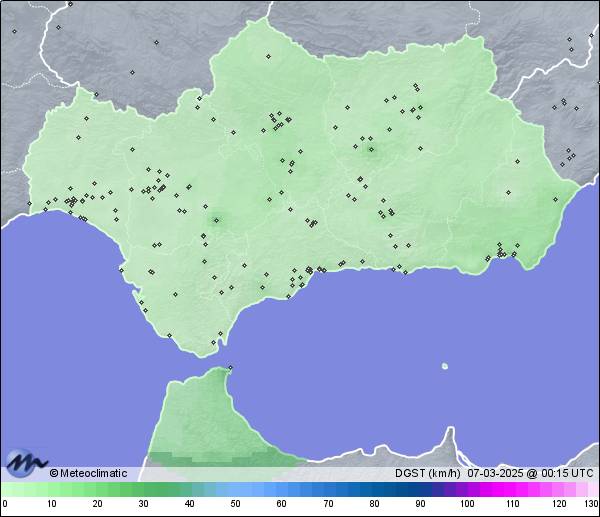The width and height of the screenshot is (600, 517).
Task: Click the 0 km/h legend label
Action: 4,504
